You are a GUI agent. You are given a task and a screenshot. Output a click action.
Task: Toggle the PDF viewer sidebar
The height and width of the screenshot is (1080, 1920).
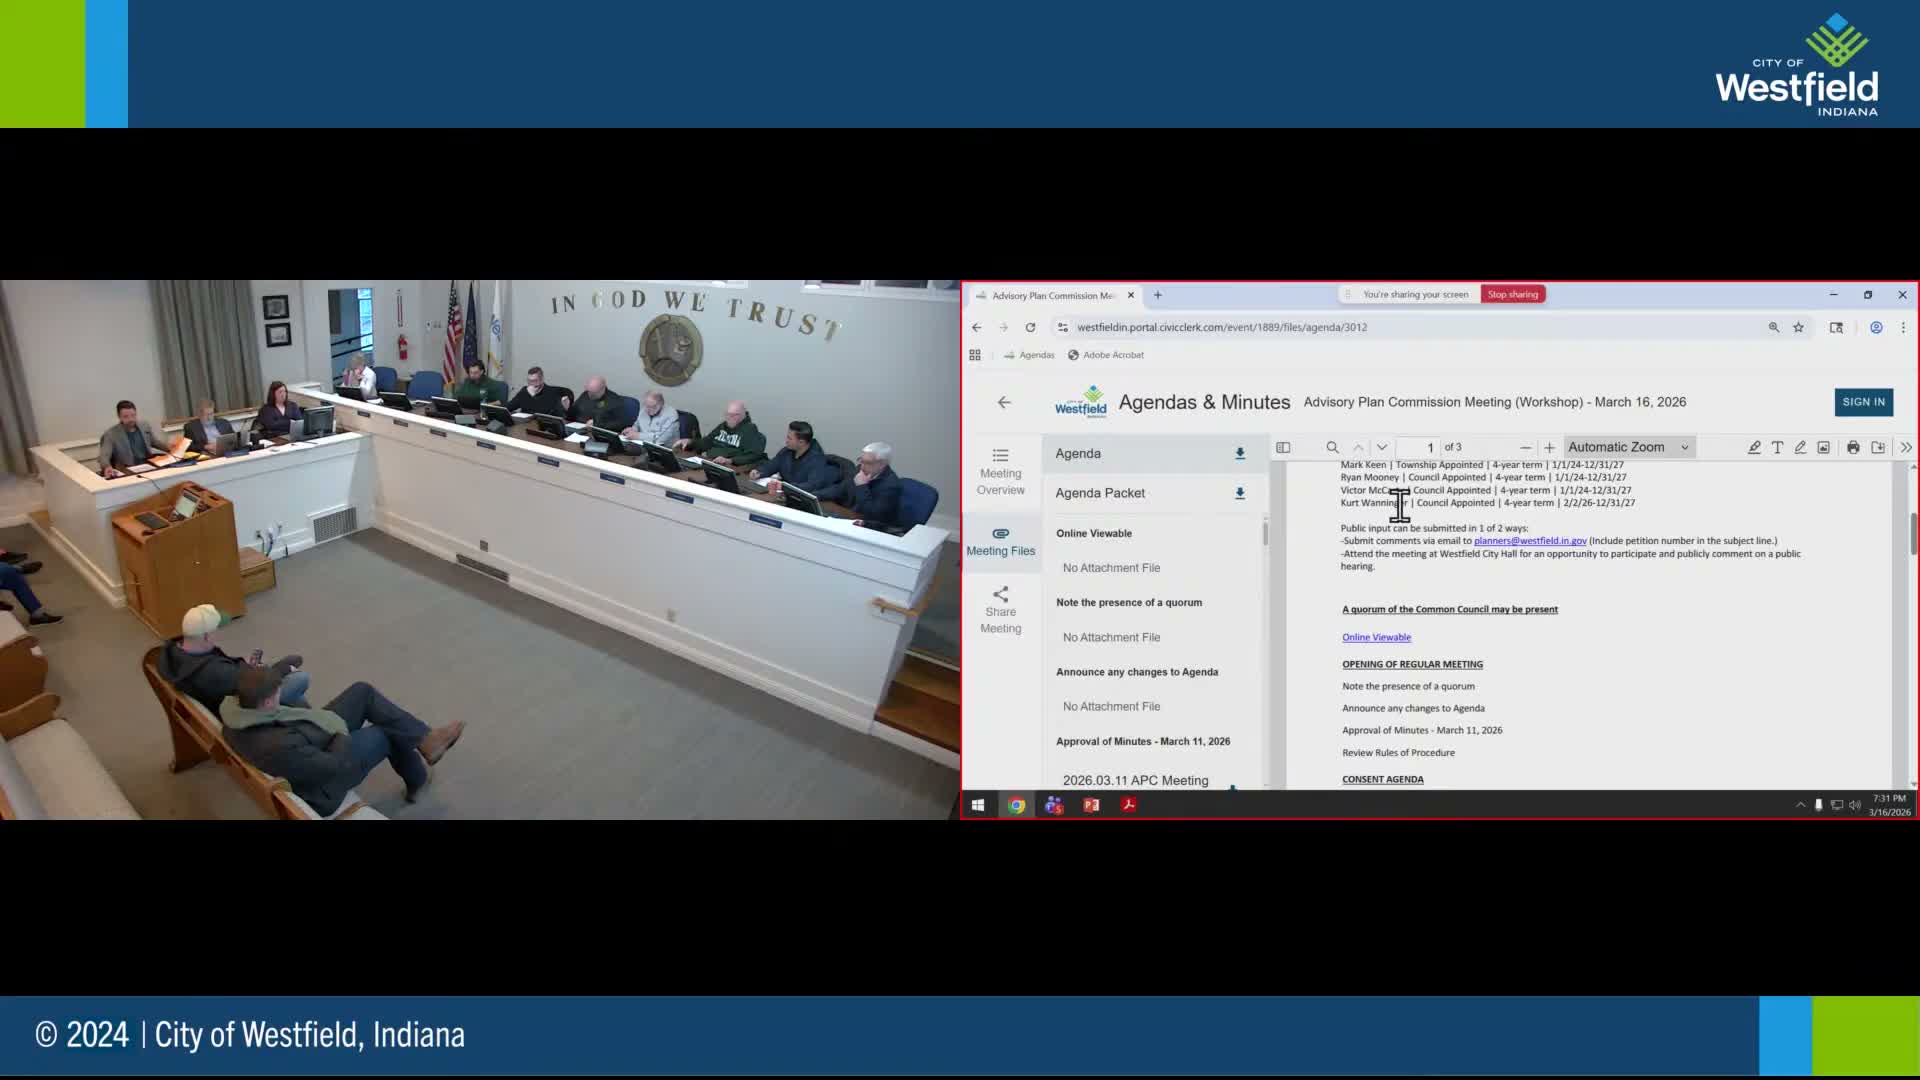point(1283,447)
